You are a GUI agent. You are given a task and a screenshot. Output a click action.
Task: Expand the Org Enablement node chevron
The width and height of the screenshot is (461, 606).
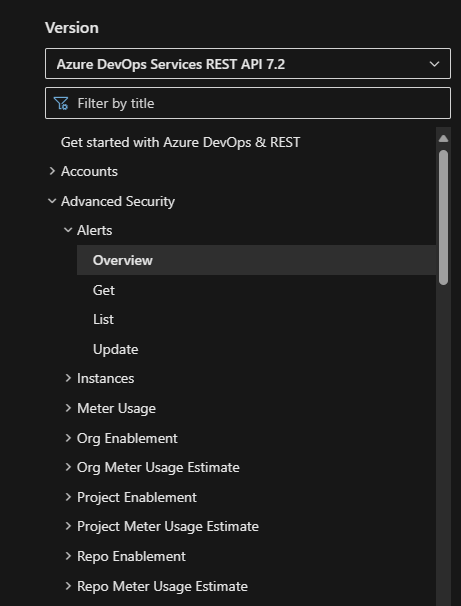(x=68, y=438)
